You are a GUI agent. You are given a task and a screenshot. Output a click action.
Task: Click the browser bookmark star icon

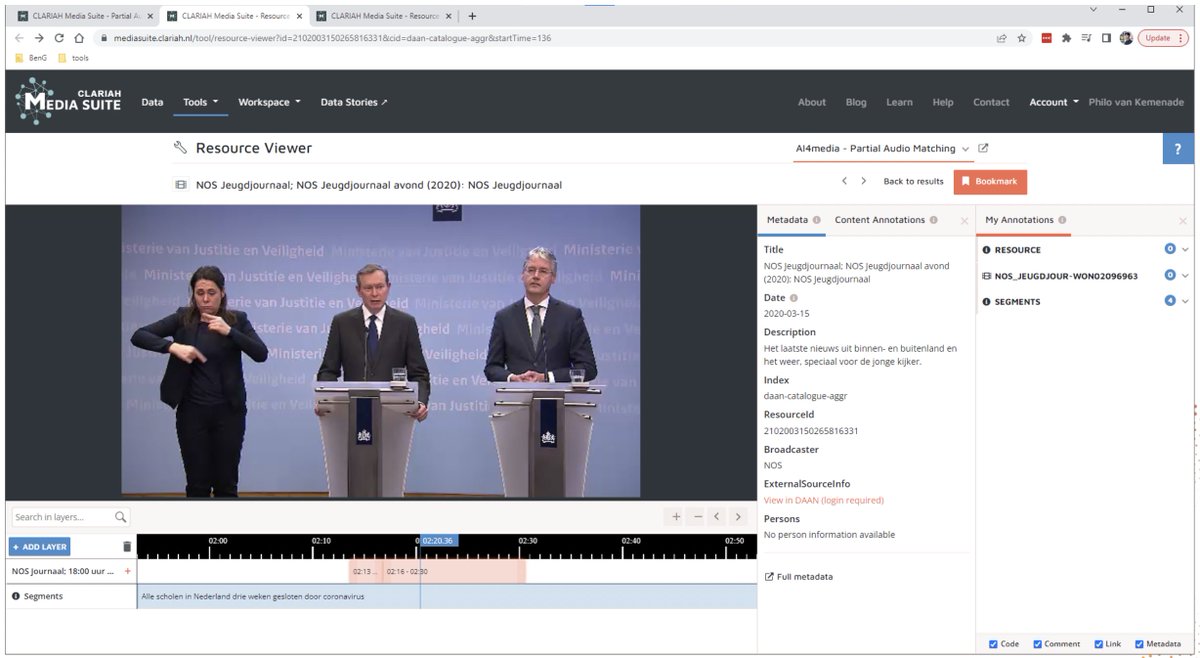1022,38
